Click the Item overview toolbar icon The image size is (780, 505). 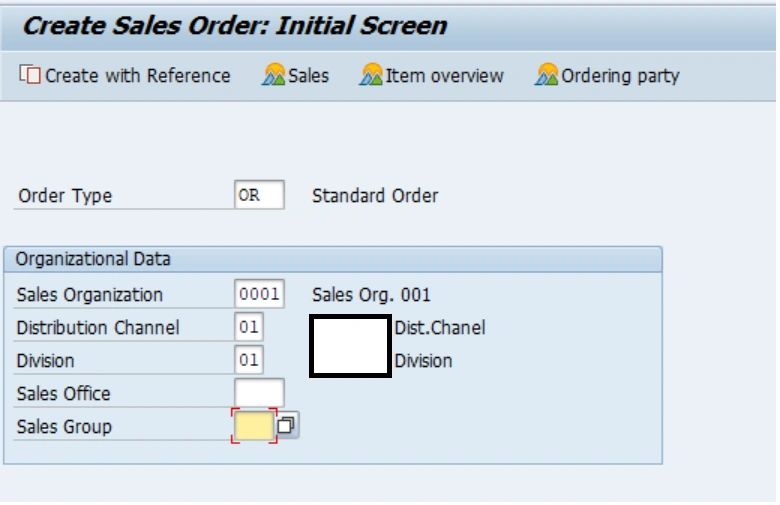point(371,74)
